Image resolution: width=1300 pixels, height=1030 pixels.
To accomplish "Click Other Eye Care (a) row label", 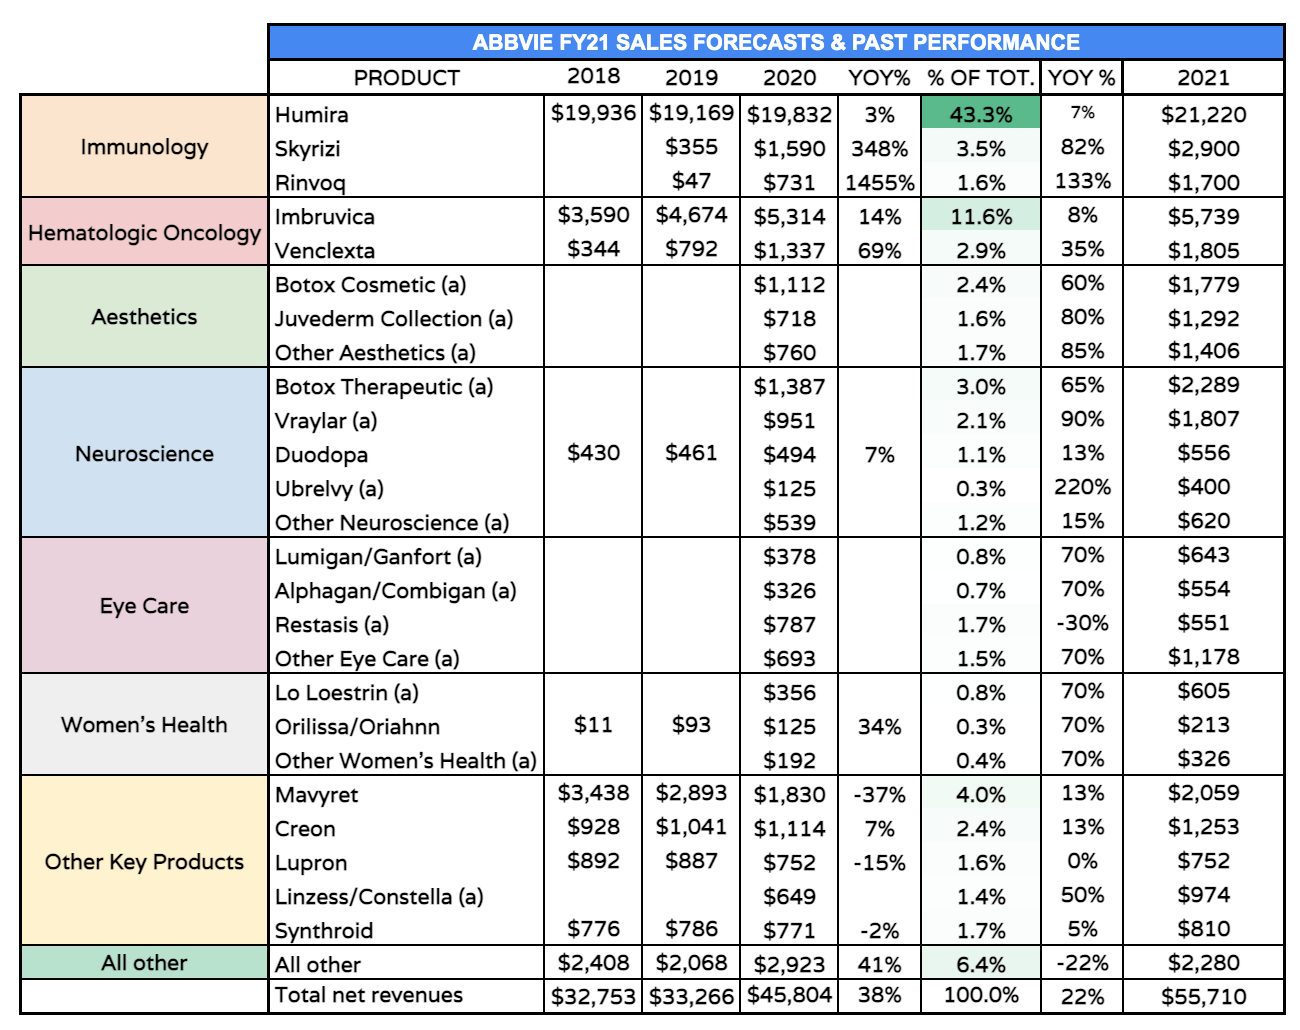I will [x=367, y=659].
